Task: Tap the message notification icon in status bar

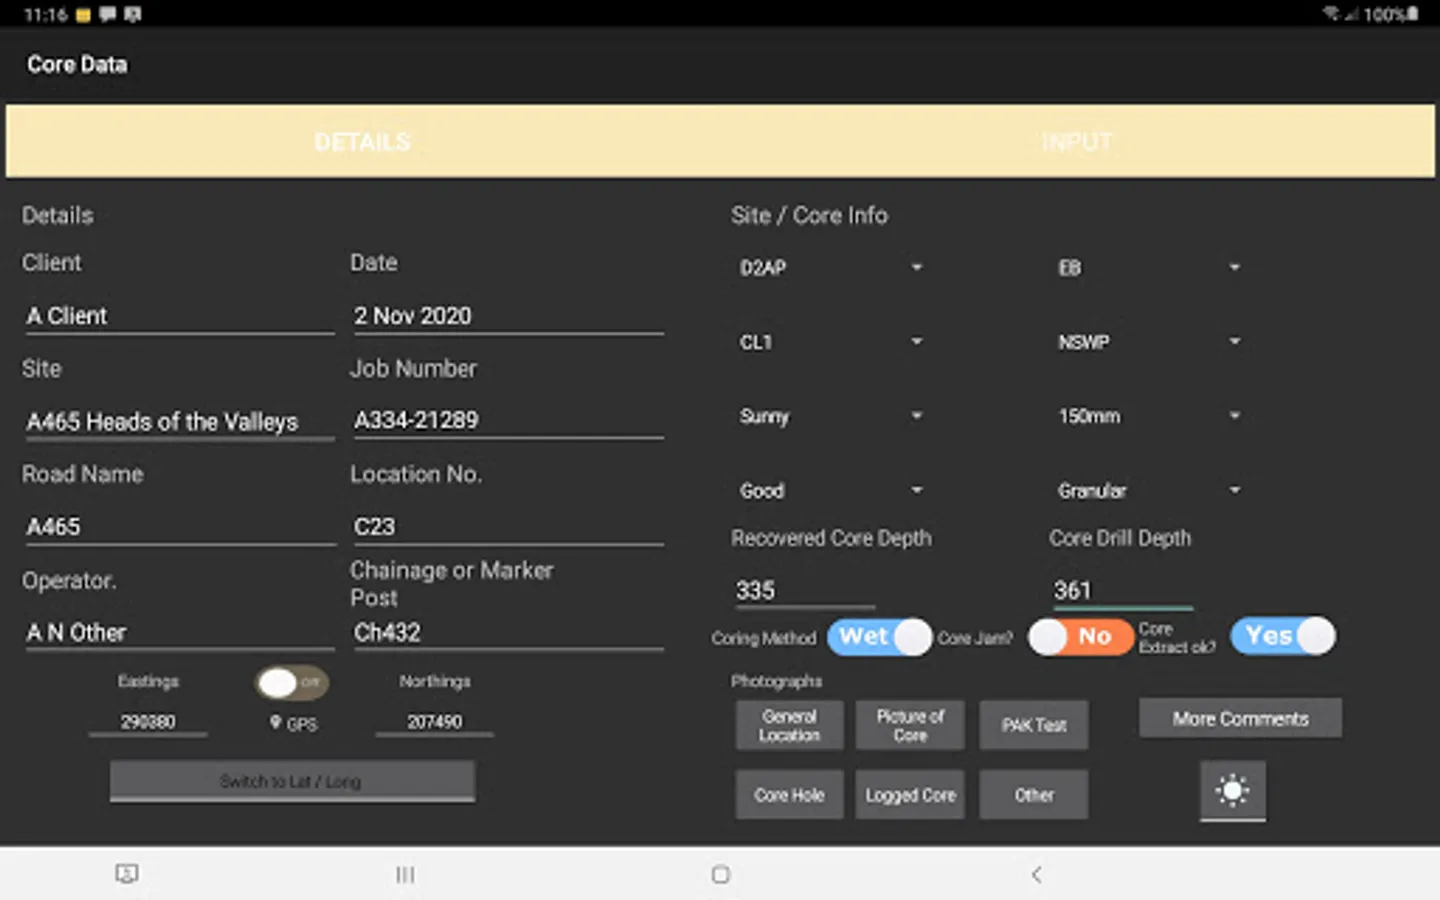Action: tap(108, 14)
